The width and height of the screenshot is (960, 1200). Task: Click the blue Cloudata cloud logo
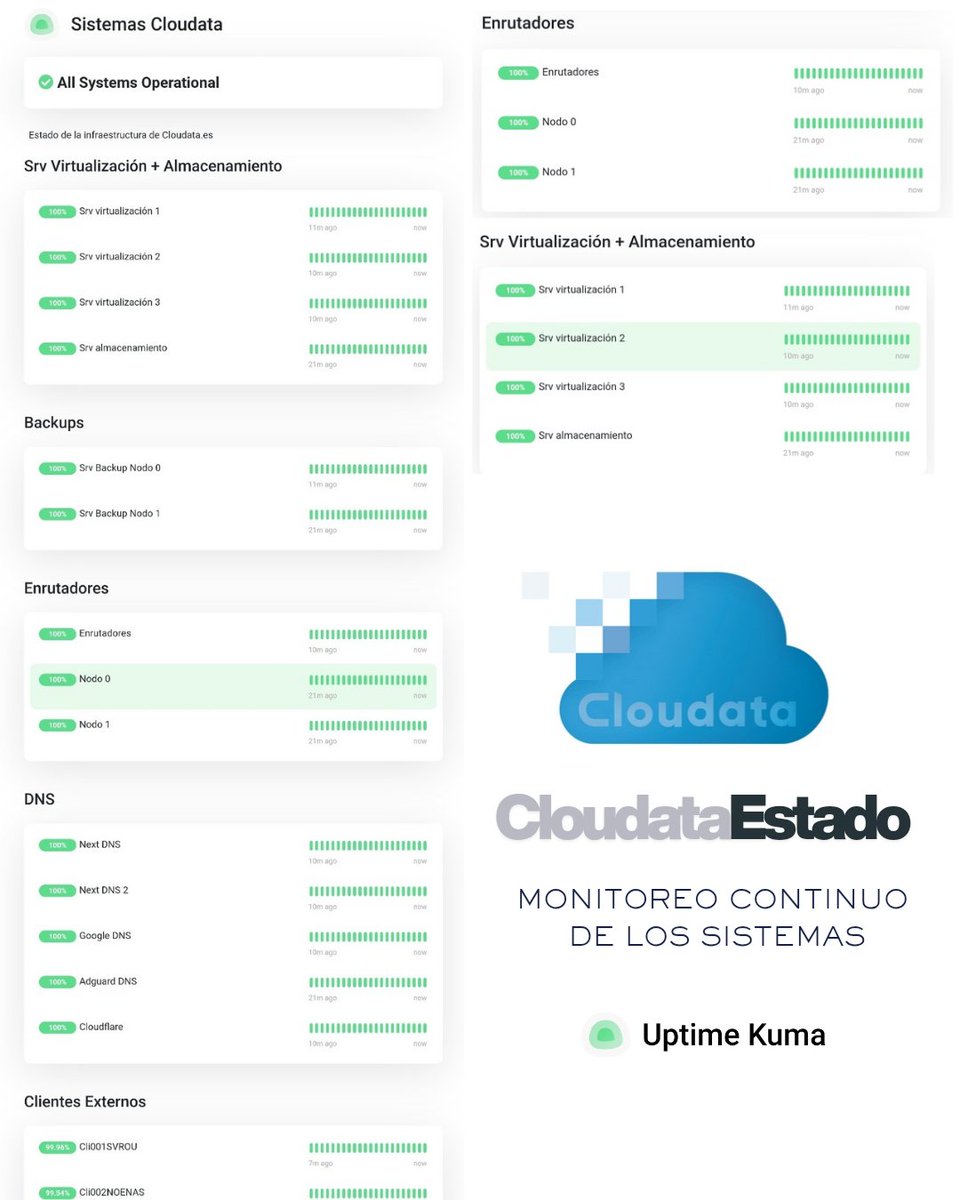[675, 657]
